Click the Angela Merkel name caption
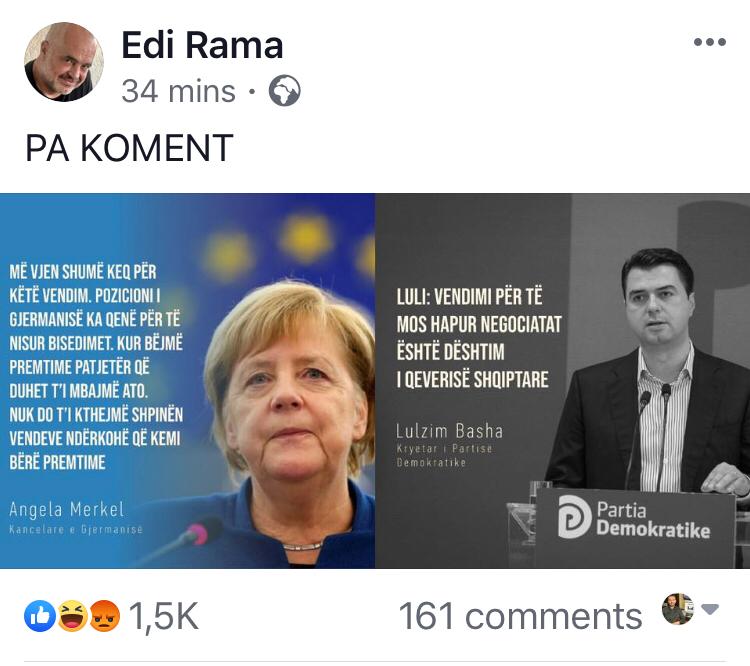The height and width of the screenshot is (666, 750). (66, 510)
